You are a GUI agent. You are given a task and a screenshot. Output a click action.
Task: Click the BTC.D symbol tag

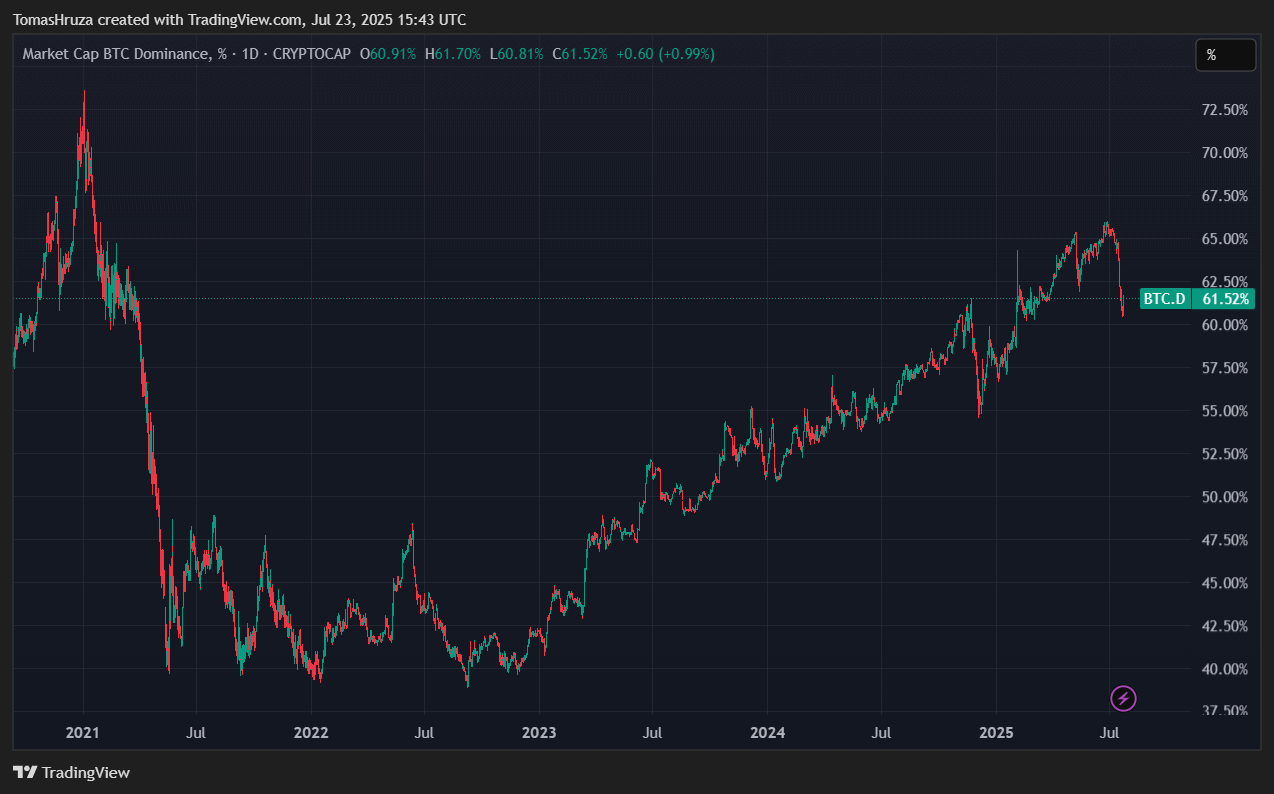pos(1164,299)
